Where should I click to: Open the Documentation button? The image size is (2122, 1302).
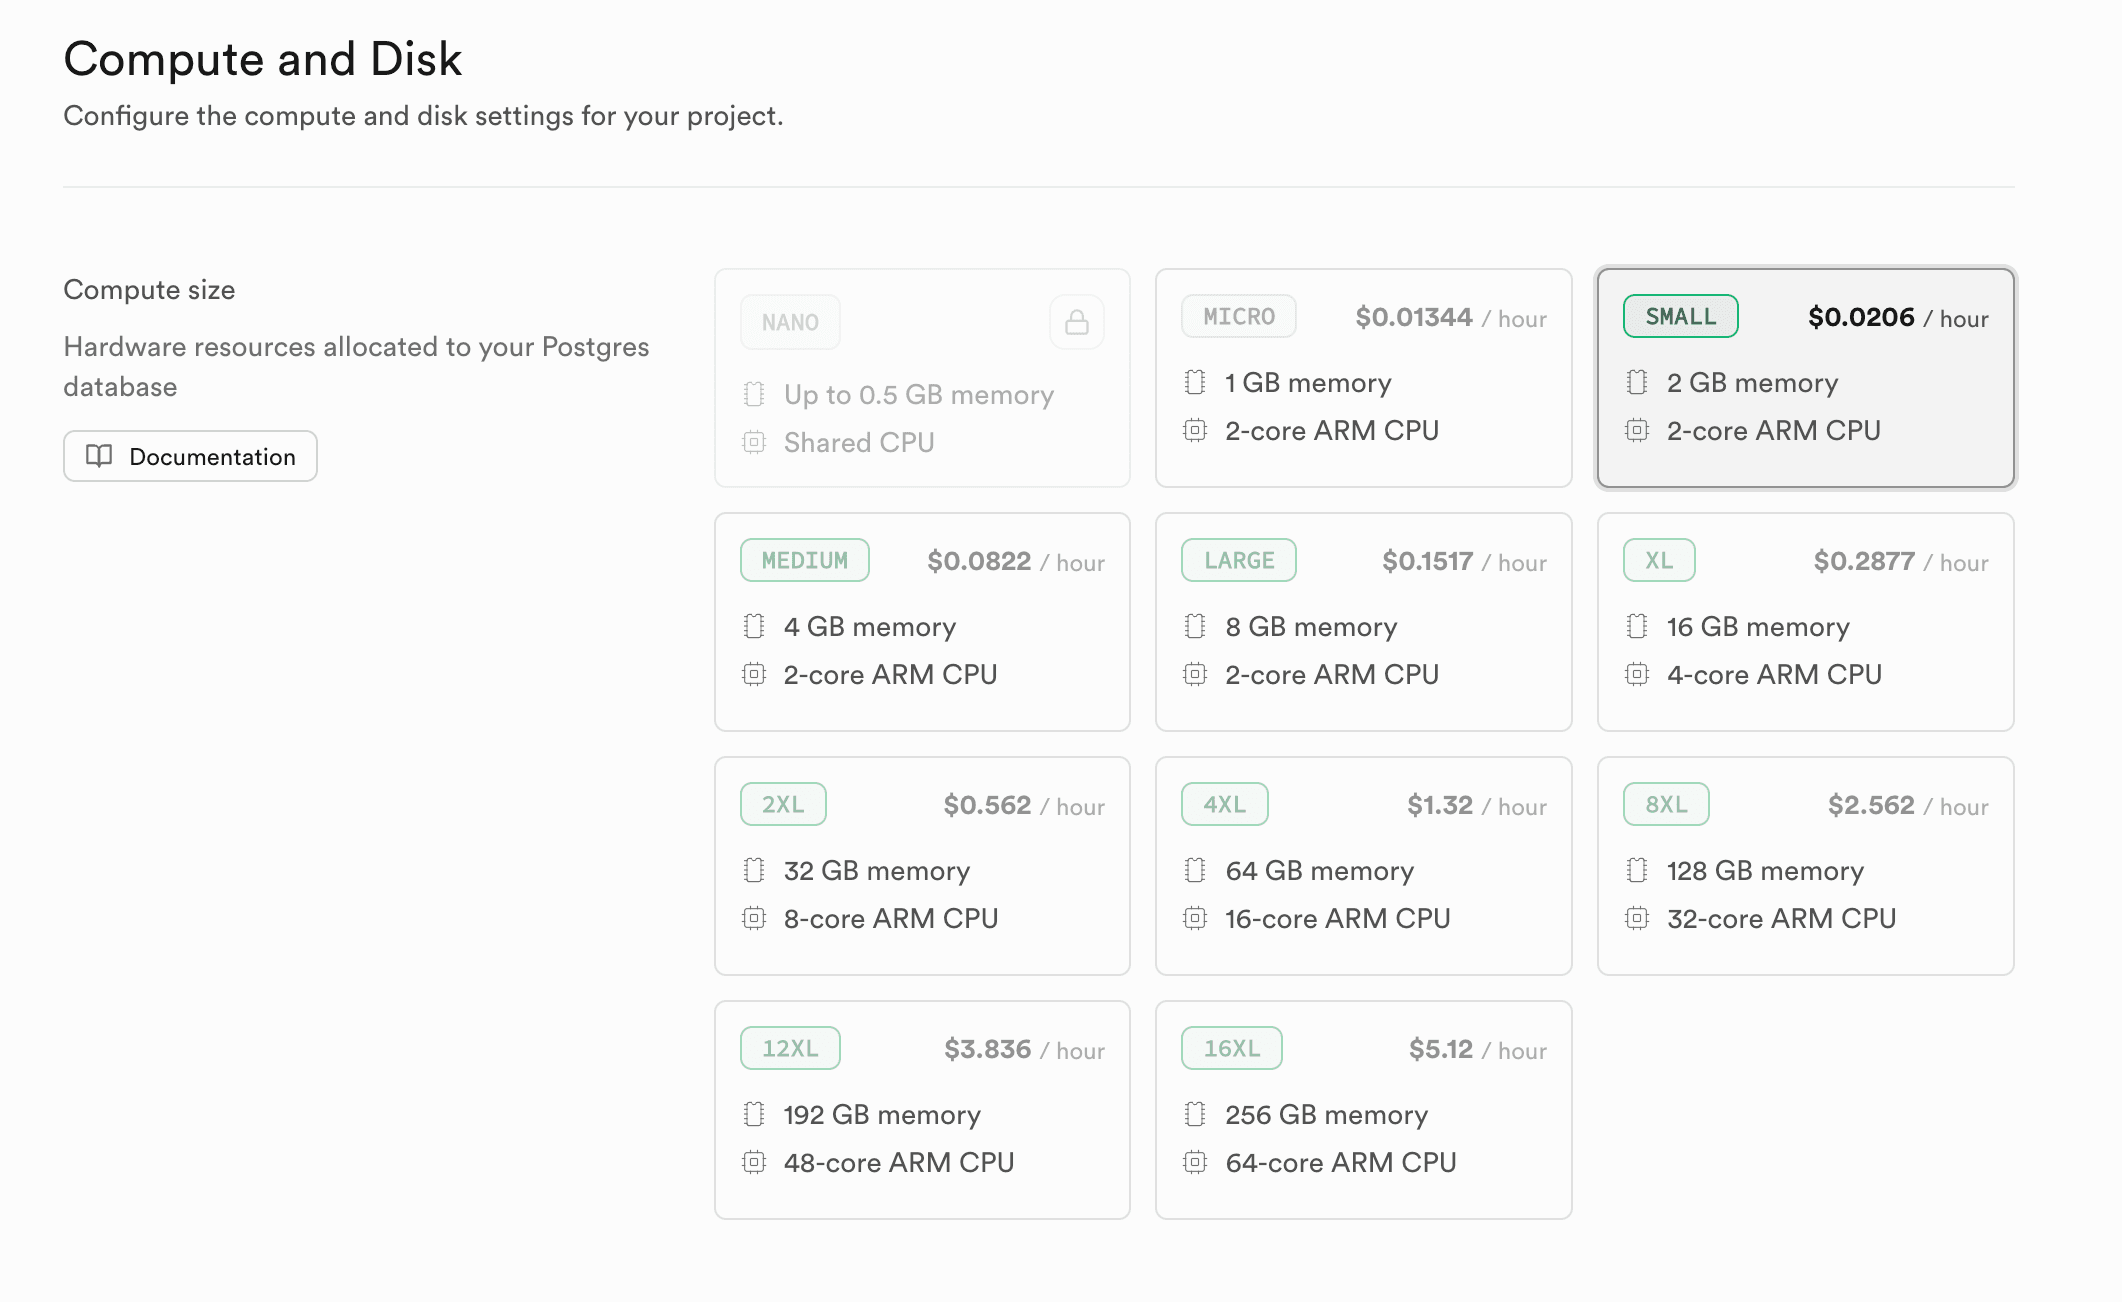(190, 456)
